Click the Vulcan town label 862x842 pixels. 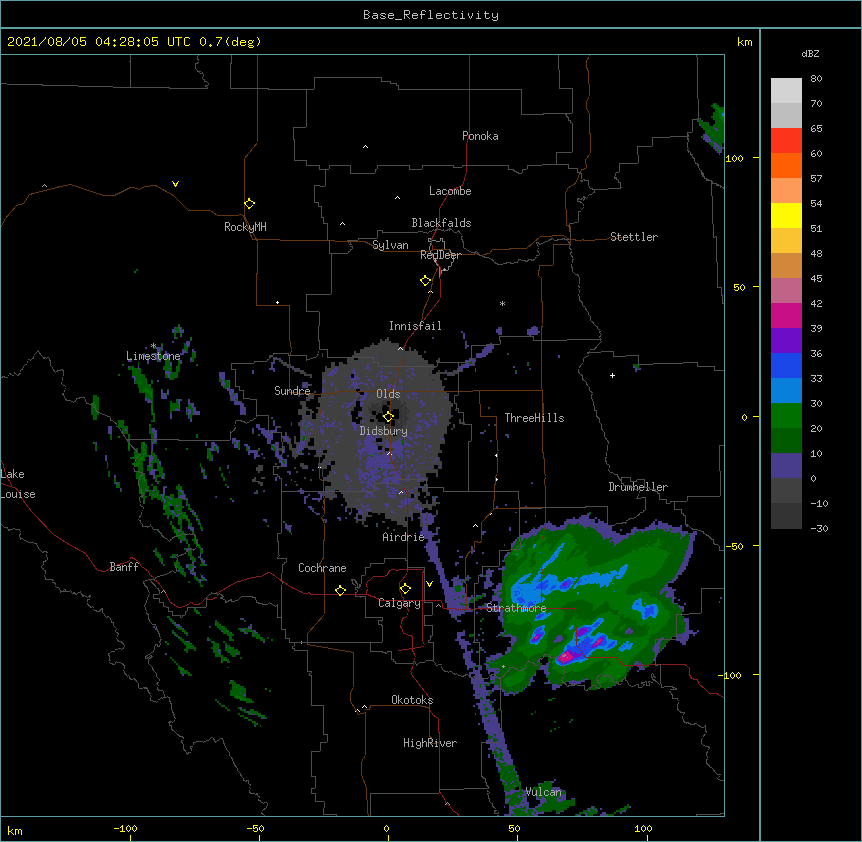pyautogui.click(x=543, y=792)
